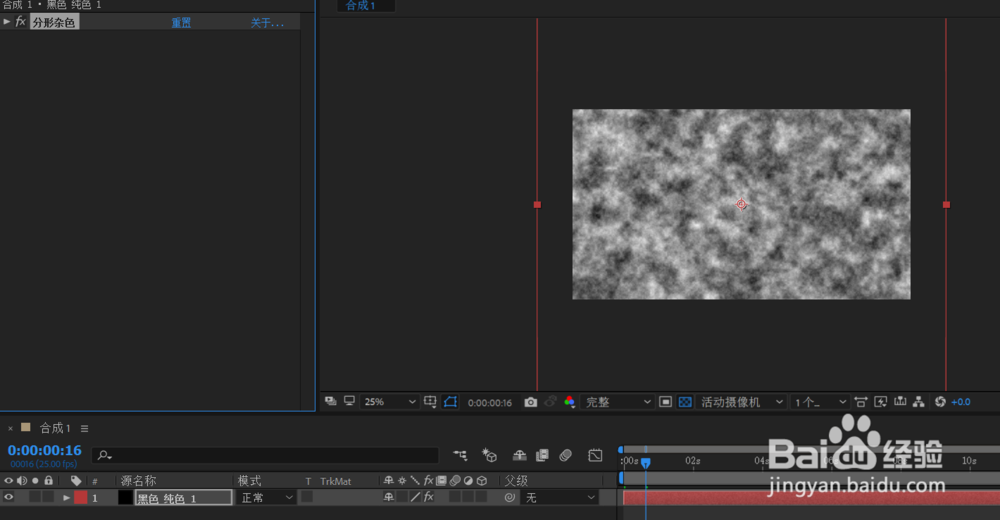This screenshot has height=520, width=1000.
Task: Enable motion blur for the composition
Action: pos(566,456)
